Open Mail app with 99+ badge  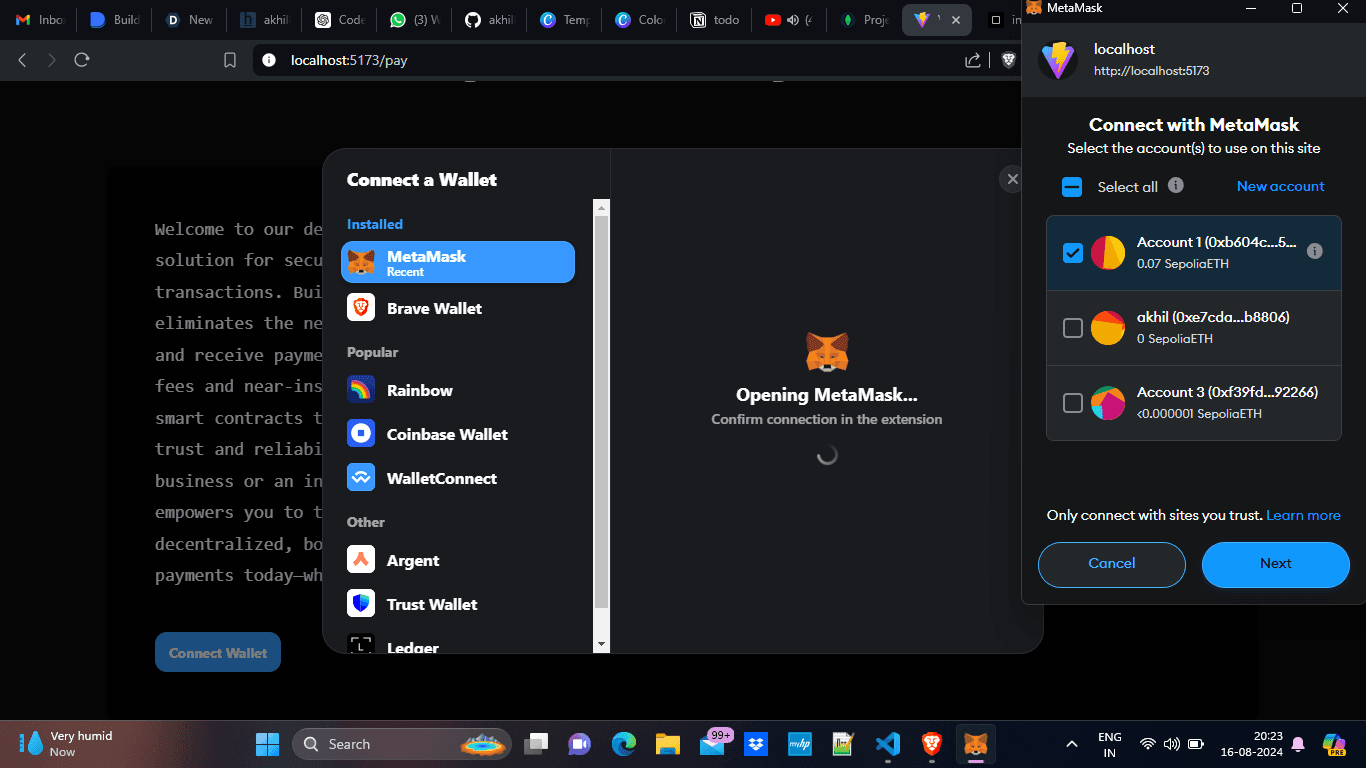[x=713, y=744]
